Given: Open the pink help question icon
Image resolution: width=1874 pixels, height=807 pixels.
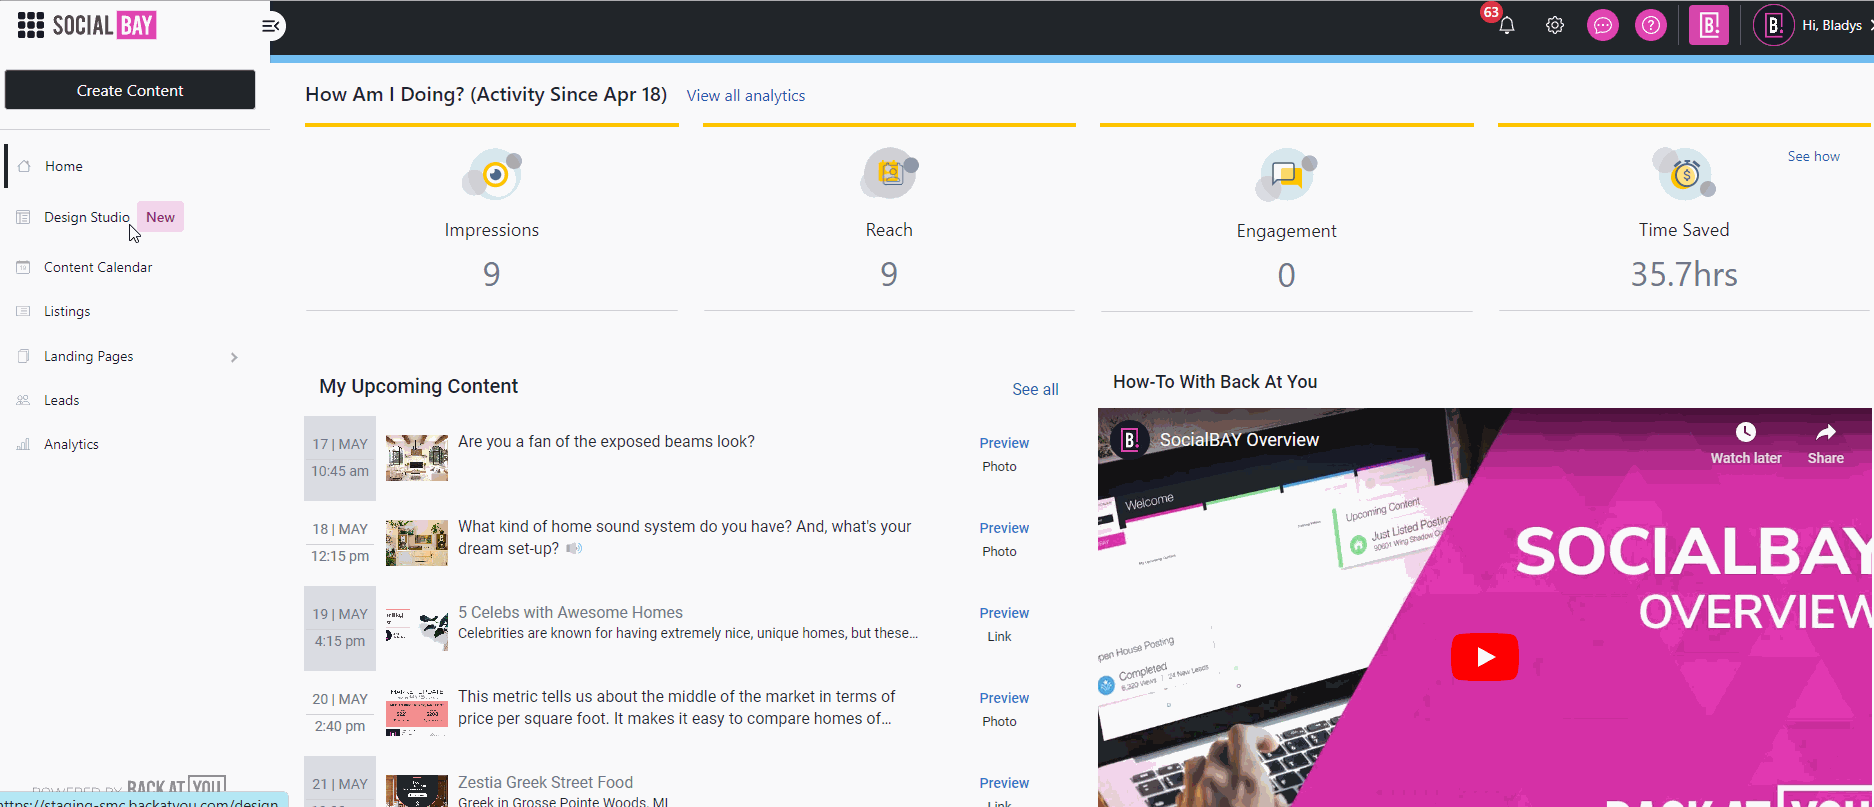Looking at the screenshot, I should (x=1651, y=25).
